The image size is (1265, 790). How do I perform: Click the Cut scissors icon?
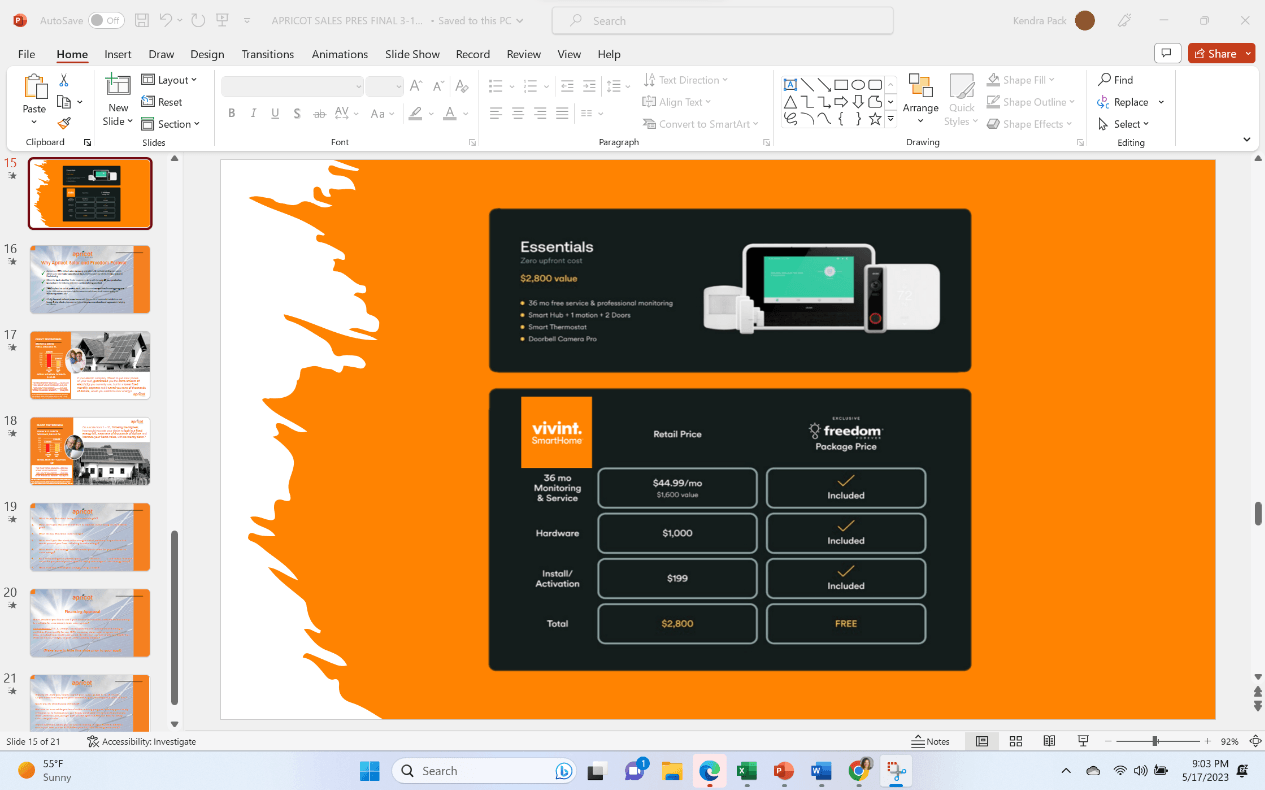pyautogui.click(x=64, y=80)
